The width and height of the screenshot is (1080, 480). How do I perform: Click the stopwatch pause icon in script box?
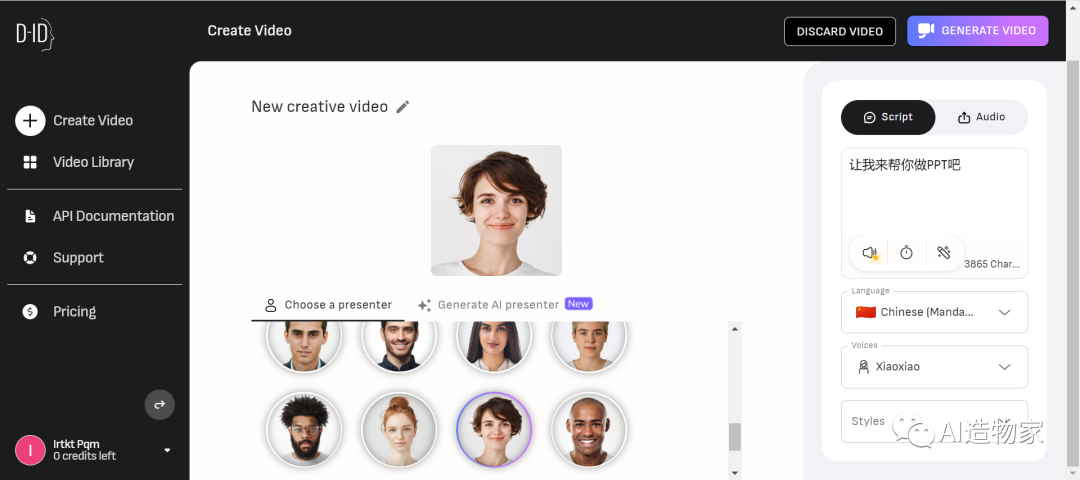point(906,253)
